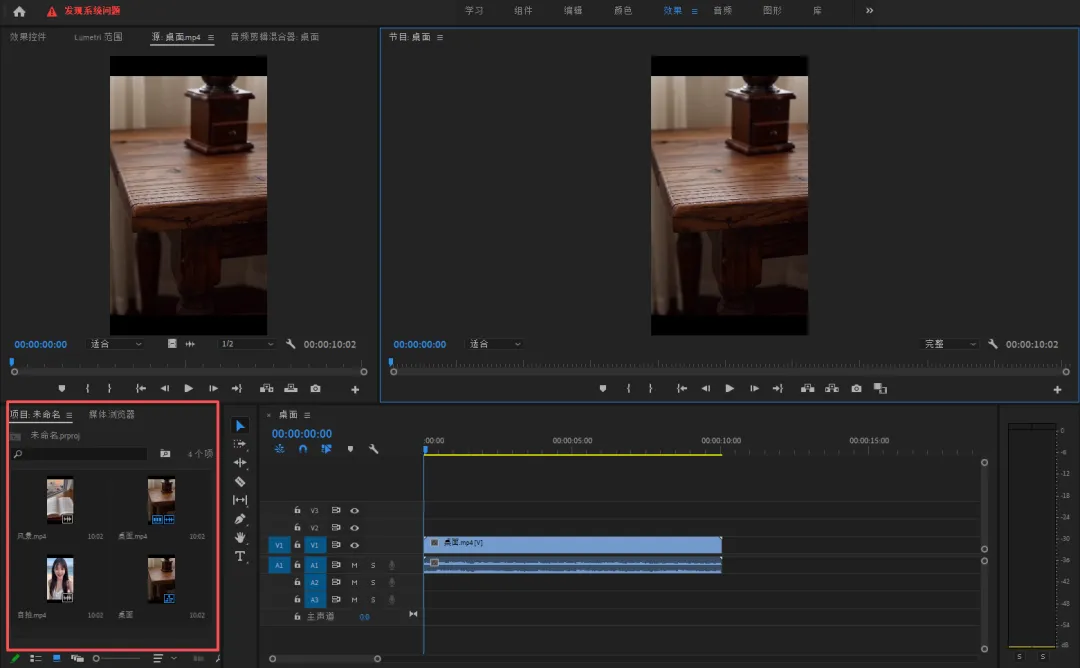Pick the Hand tool
1080x668 pixels.
coord(240,538)
